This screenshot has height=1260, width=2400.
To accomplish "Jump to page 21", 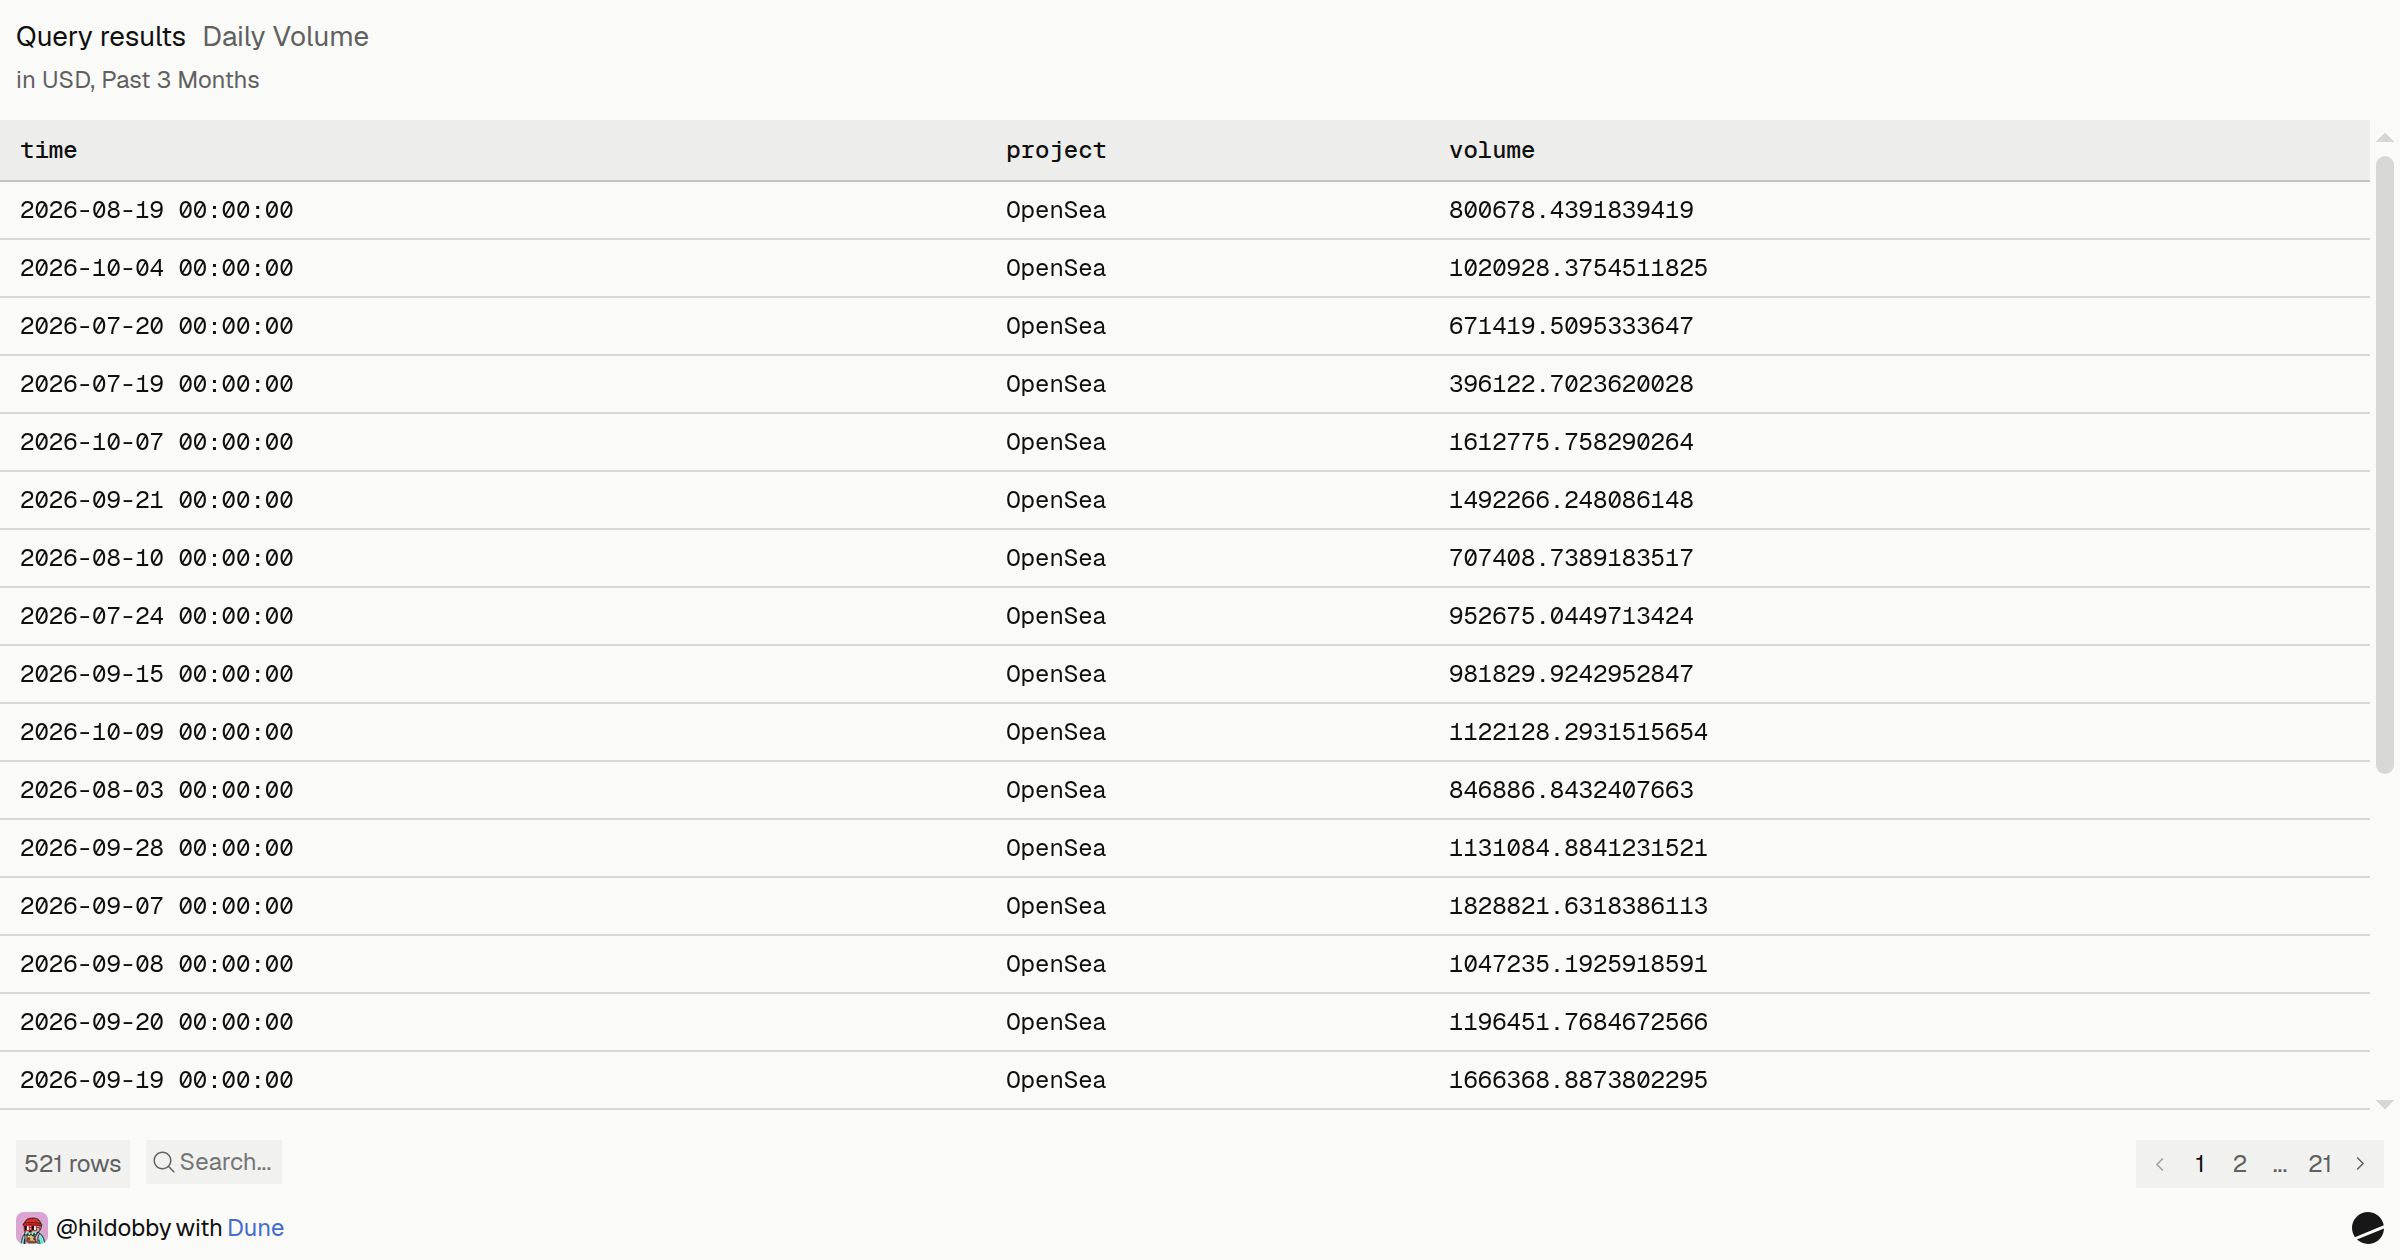I will [2320, 1164].
